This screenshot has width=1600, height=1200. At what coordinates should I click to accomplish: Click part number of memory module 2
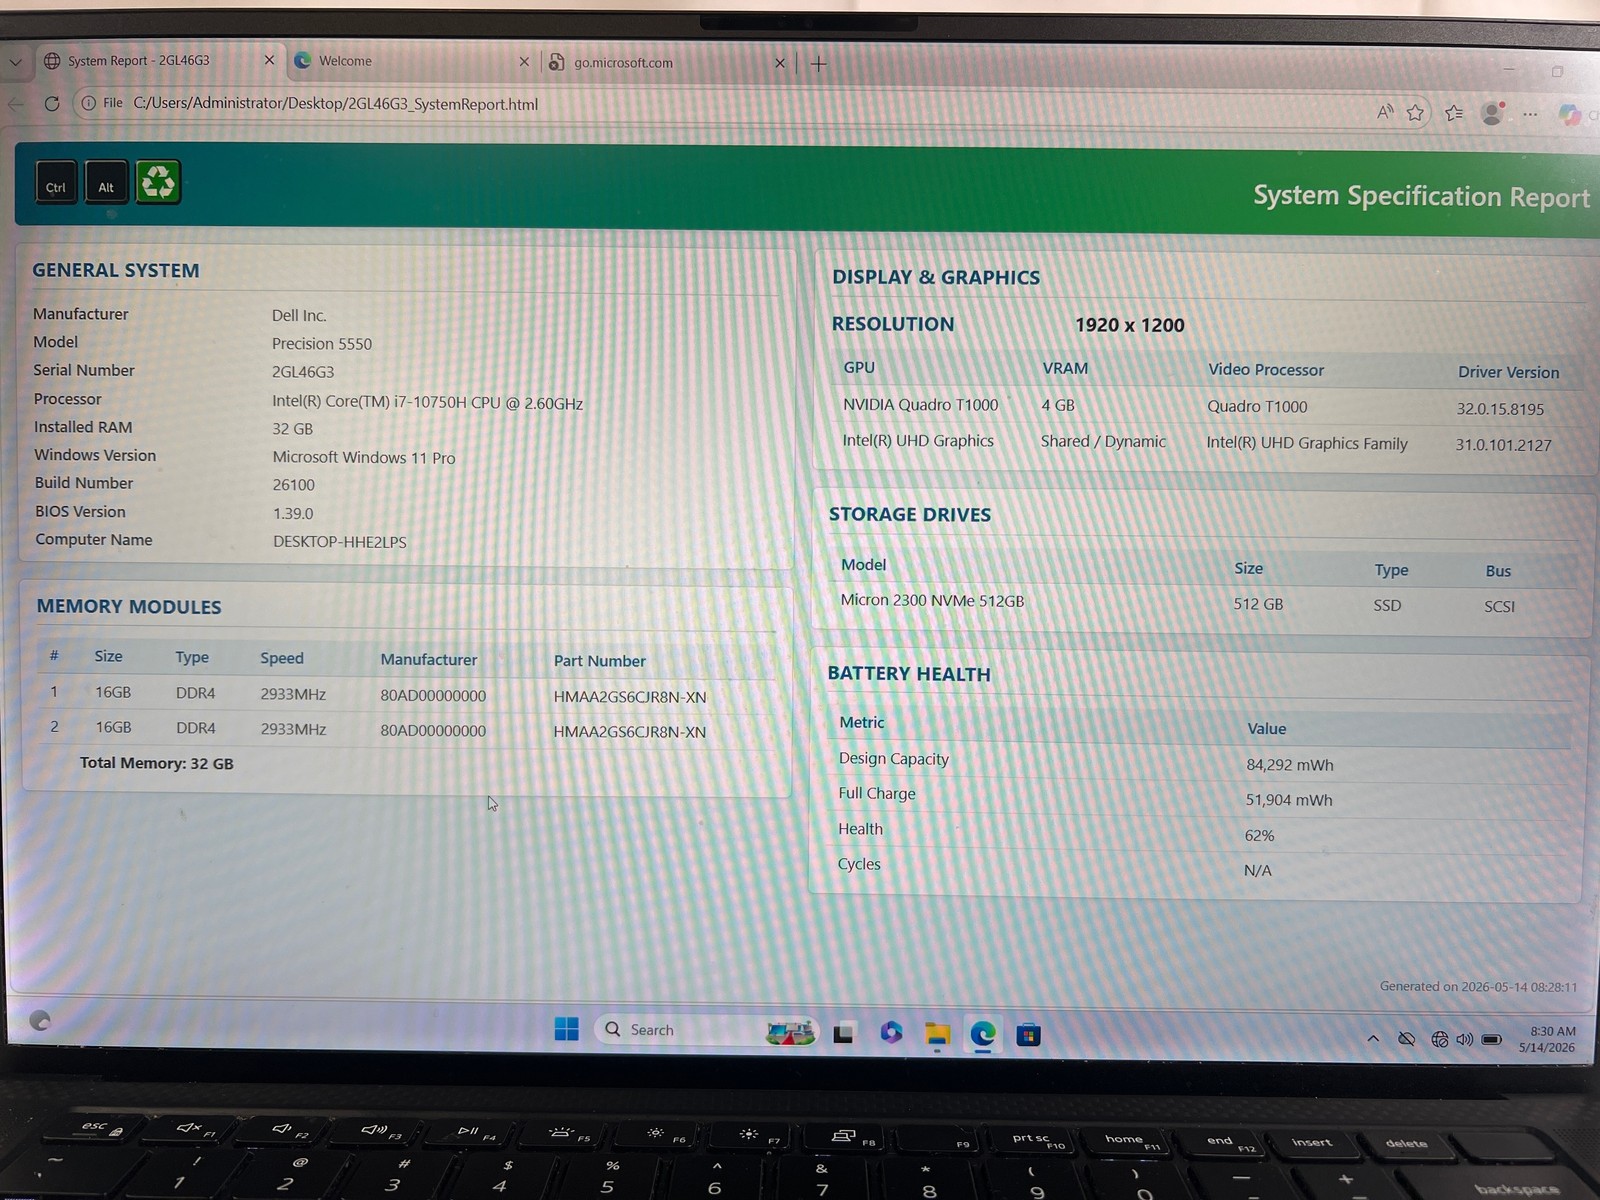click(630, 732)
